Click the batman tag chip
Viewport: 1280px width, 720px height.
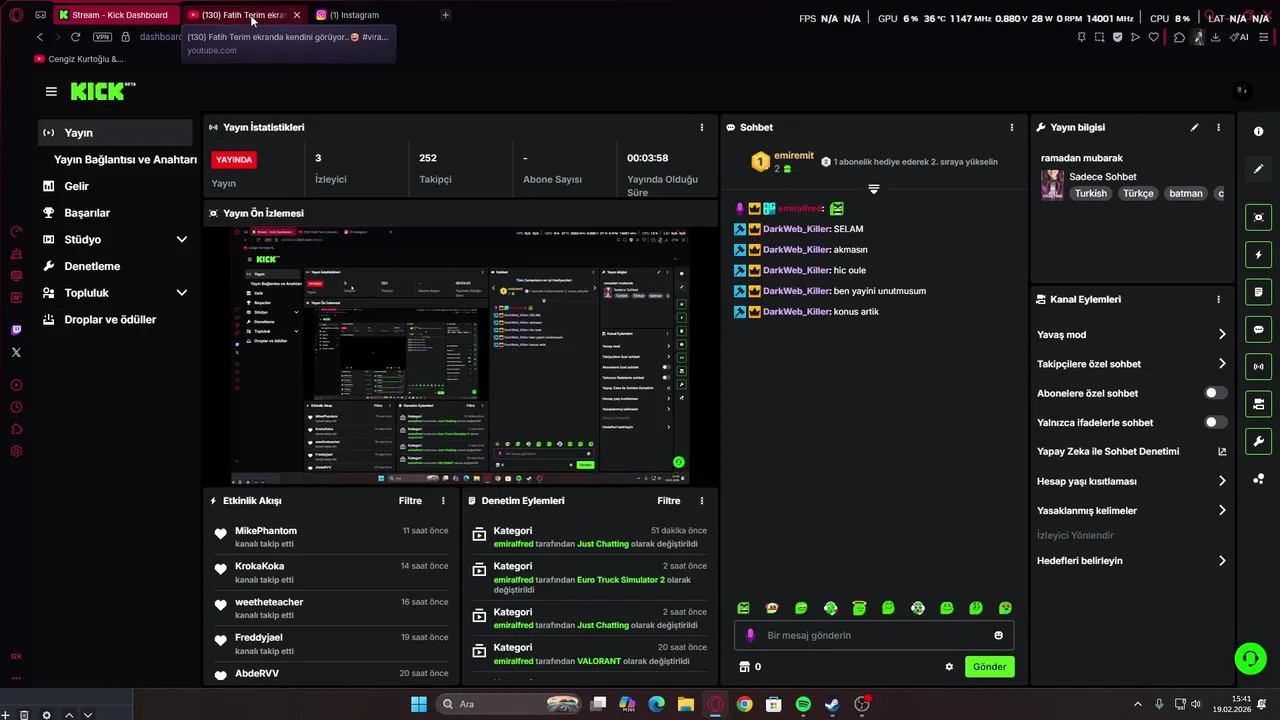point(1185,193)
